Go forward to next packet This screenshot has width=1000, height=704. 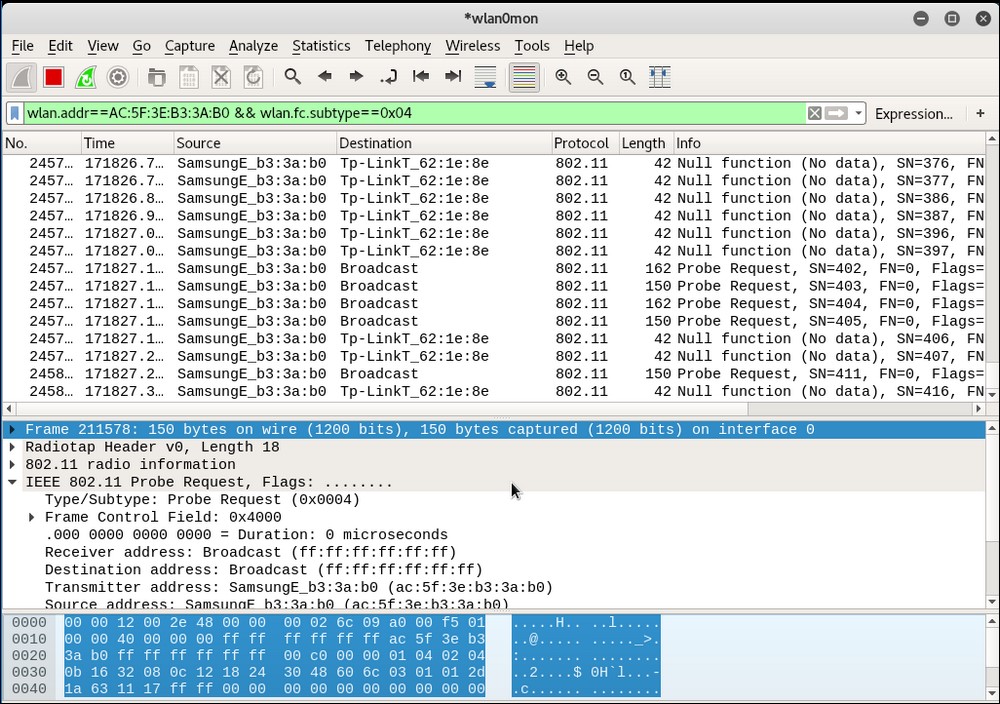coord(357,77)
